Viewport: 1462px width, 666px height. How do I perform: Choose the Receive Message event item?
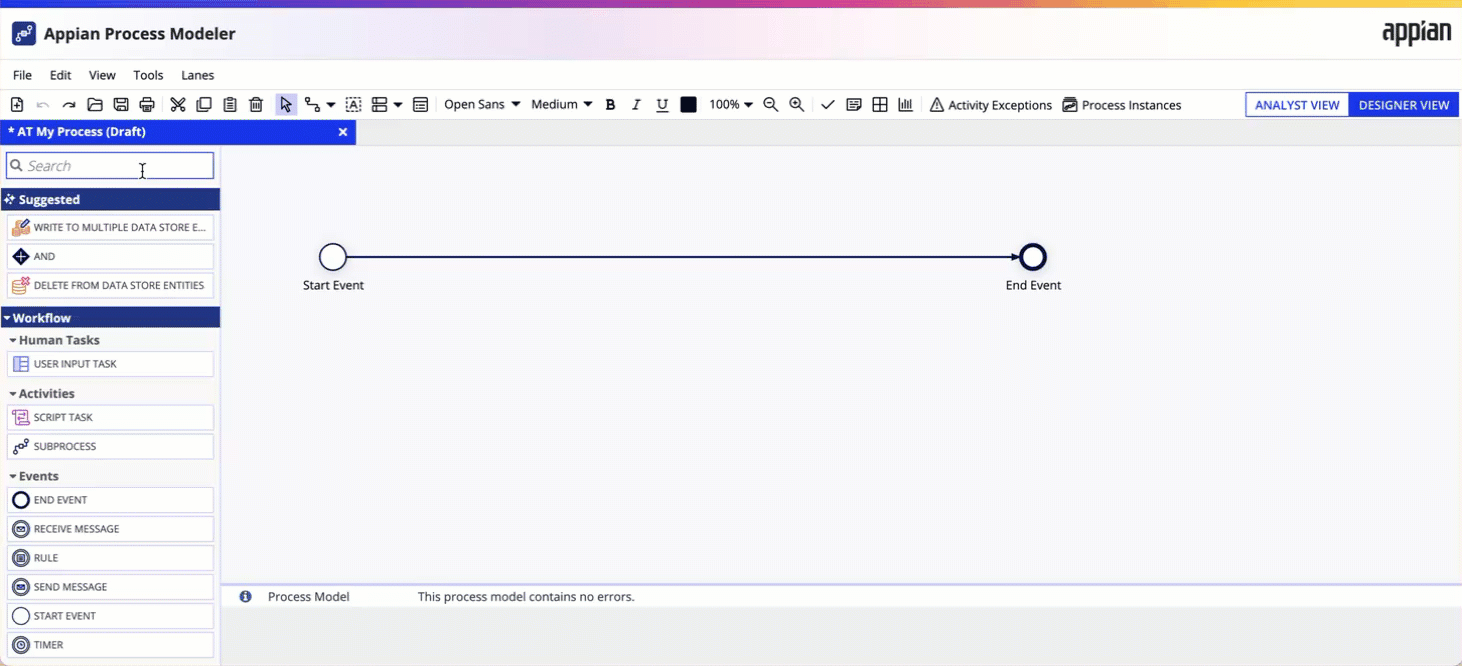pos(110,529)
